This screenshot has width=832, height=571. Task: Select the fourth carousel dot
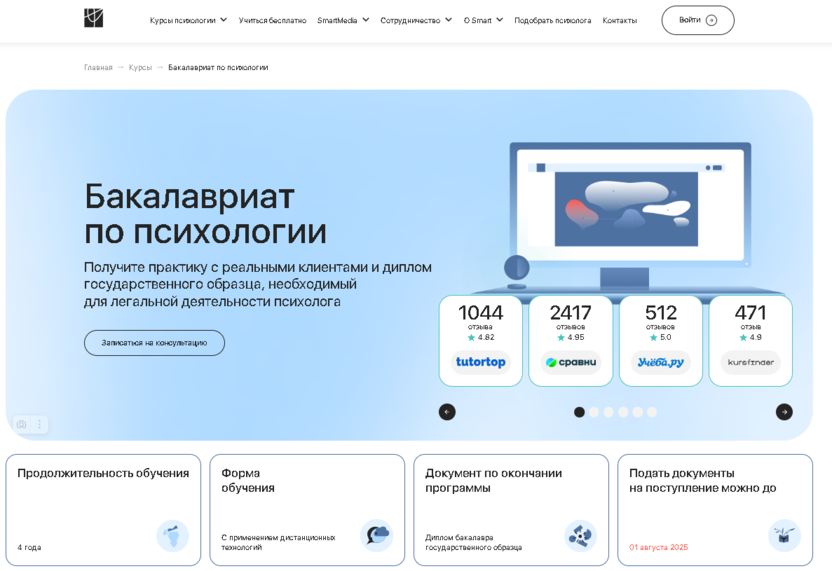623,412
